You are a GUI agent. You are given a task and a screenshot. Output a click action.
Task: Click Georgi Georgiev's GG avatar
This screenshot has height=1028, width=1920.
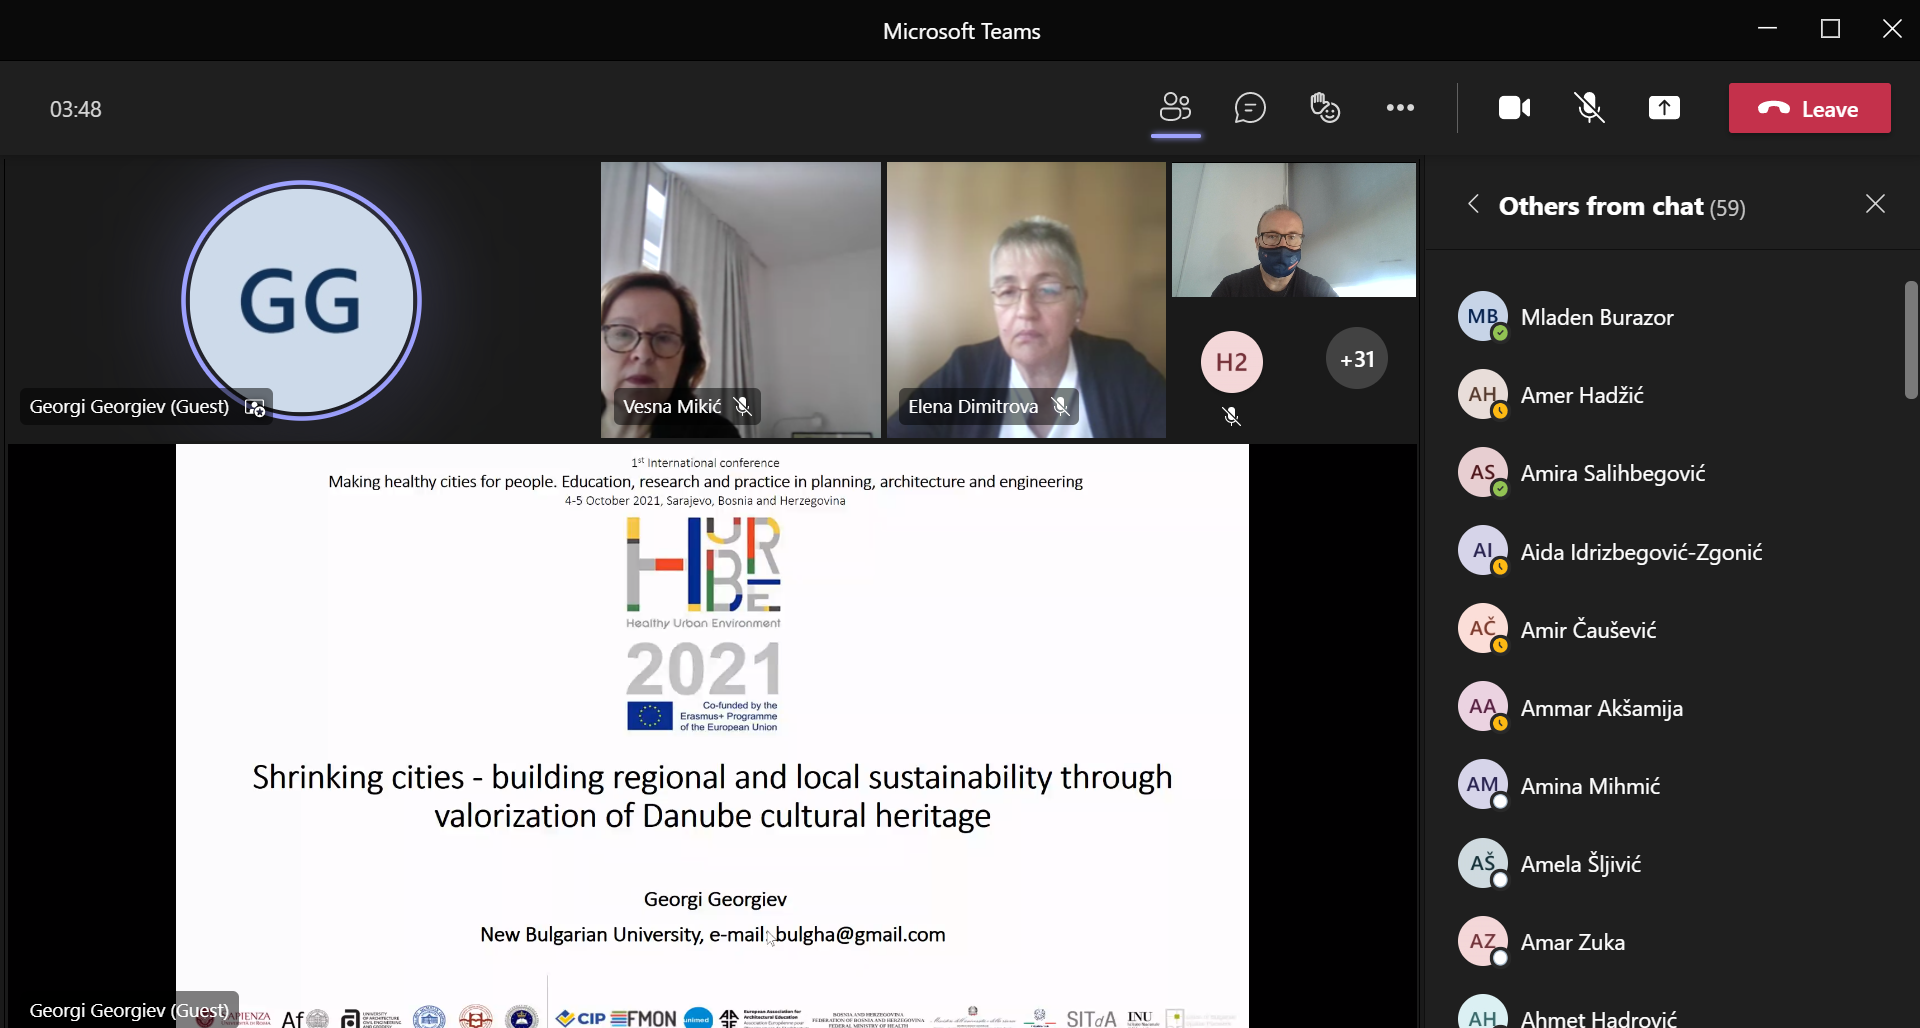pyautogui.click(x=301, y=300)
